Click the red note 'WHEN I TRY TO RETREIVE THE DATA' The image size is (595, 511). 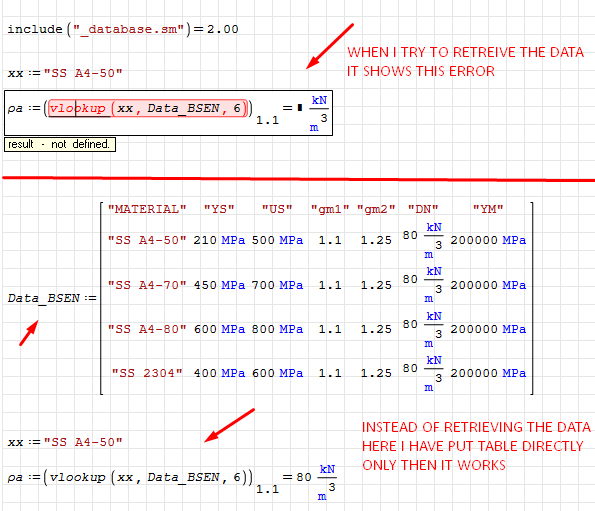tap(466, 52)
